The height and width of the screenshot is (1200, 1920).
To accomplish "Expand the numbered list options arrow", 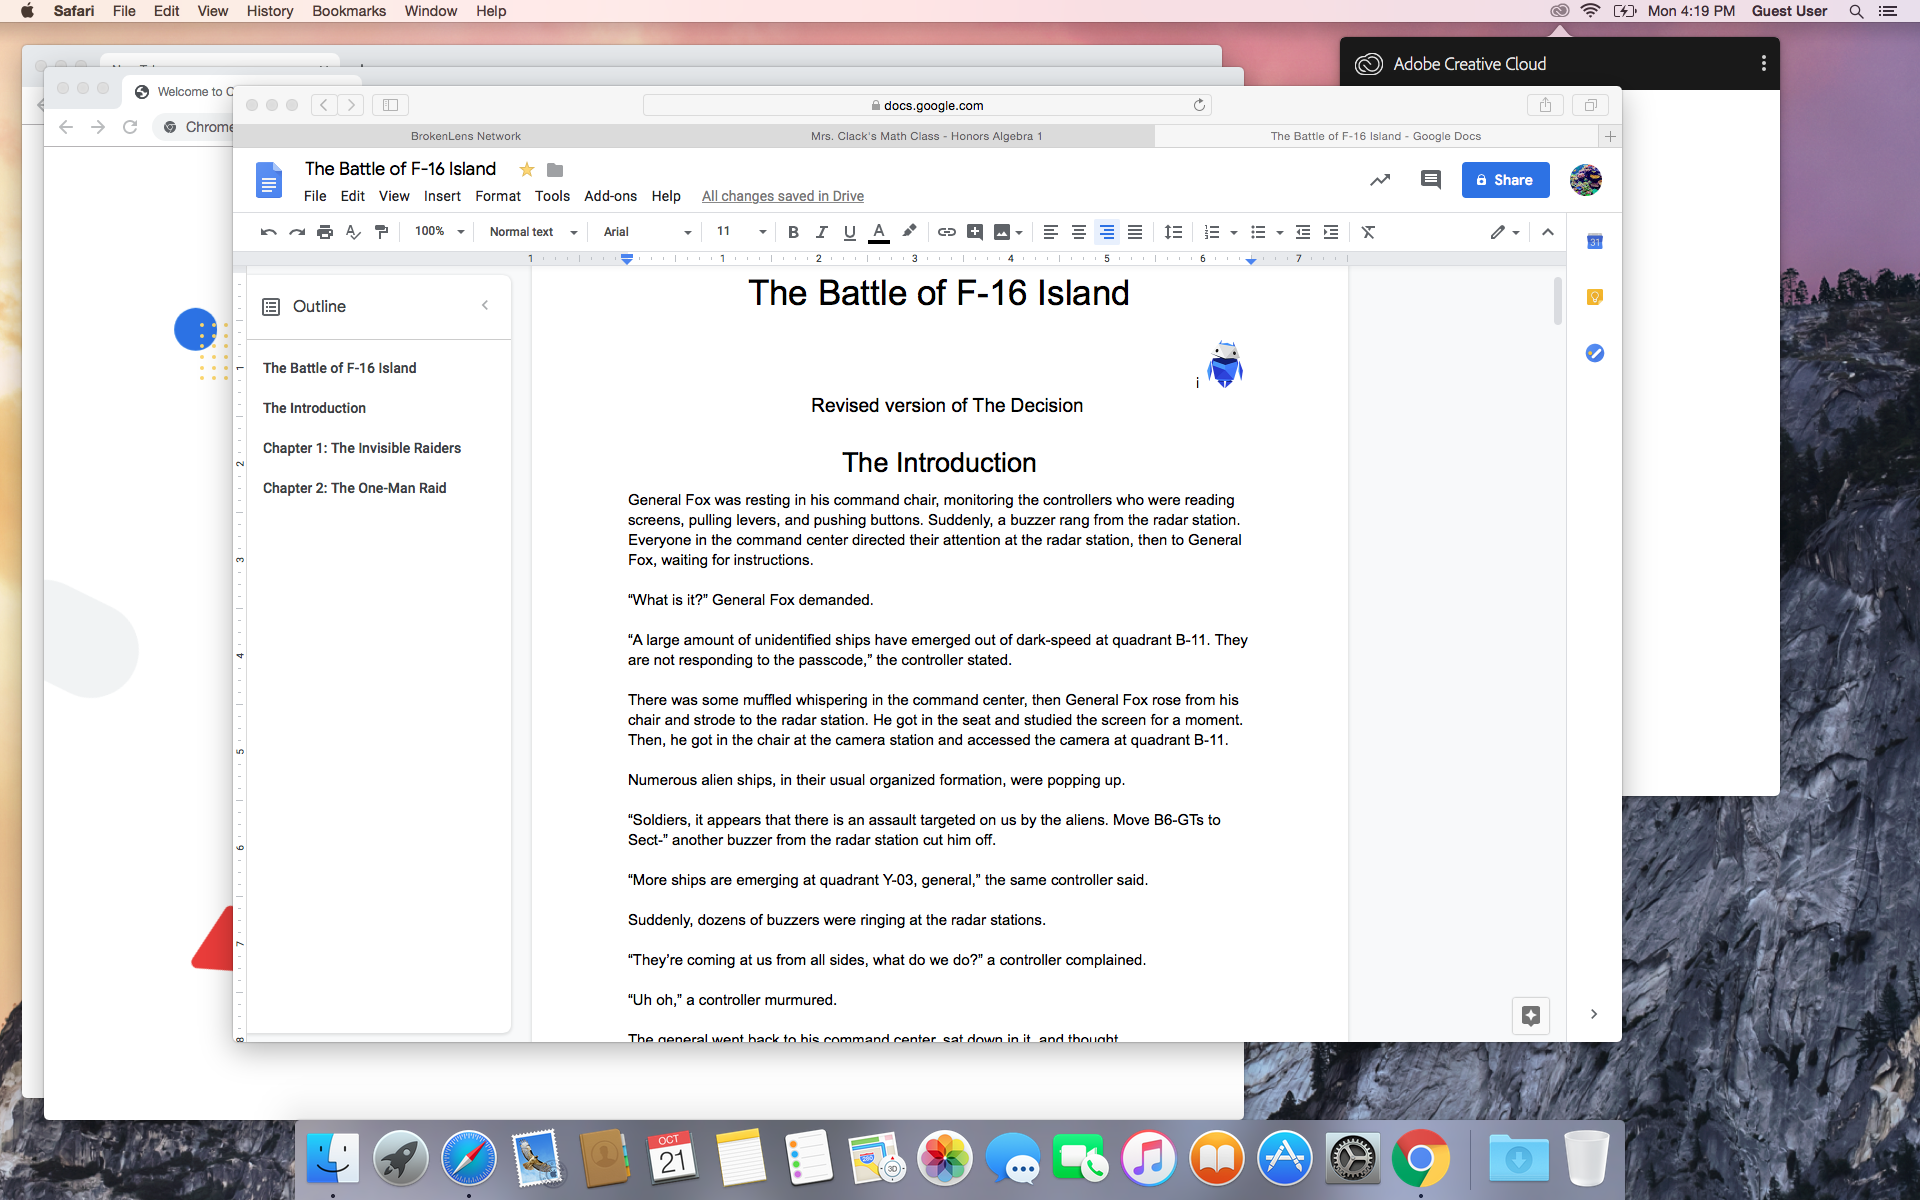I will coord(1234,232).
